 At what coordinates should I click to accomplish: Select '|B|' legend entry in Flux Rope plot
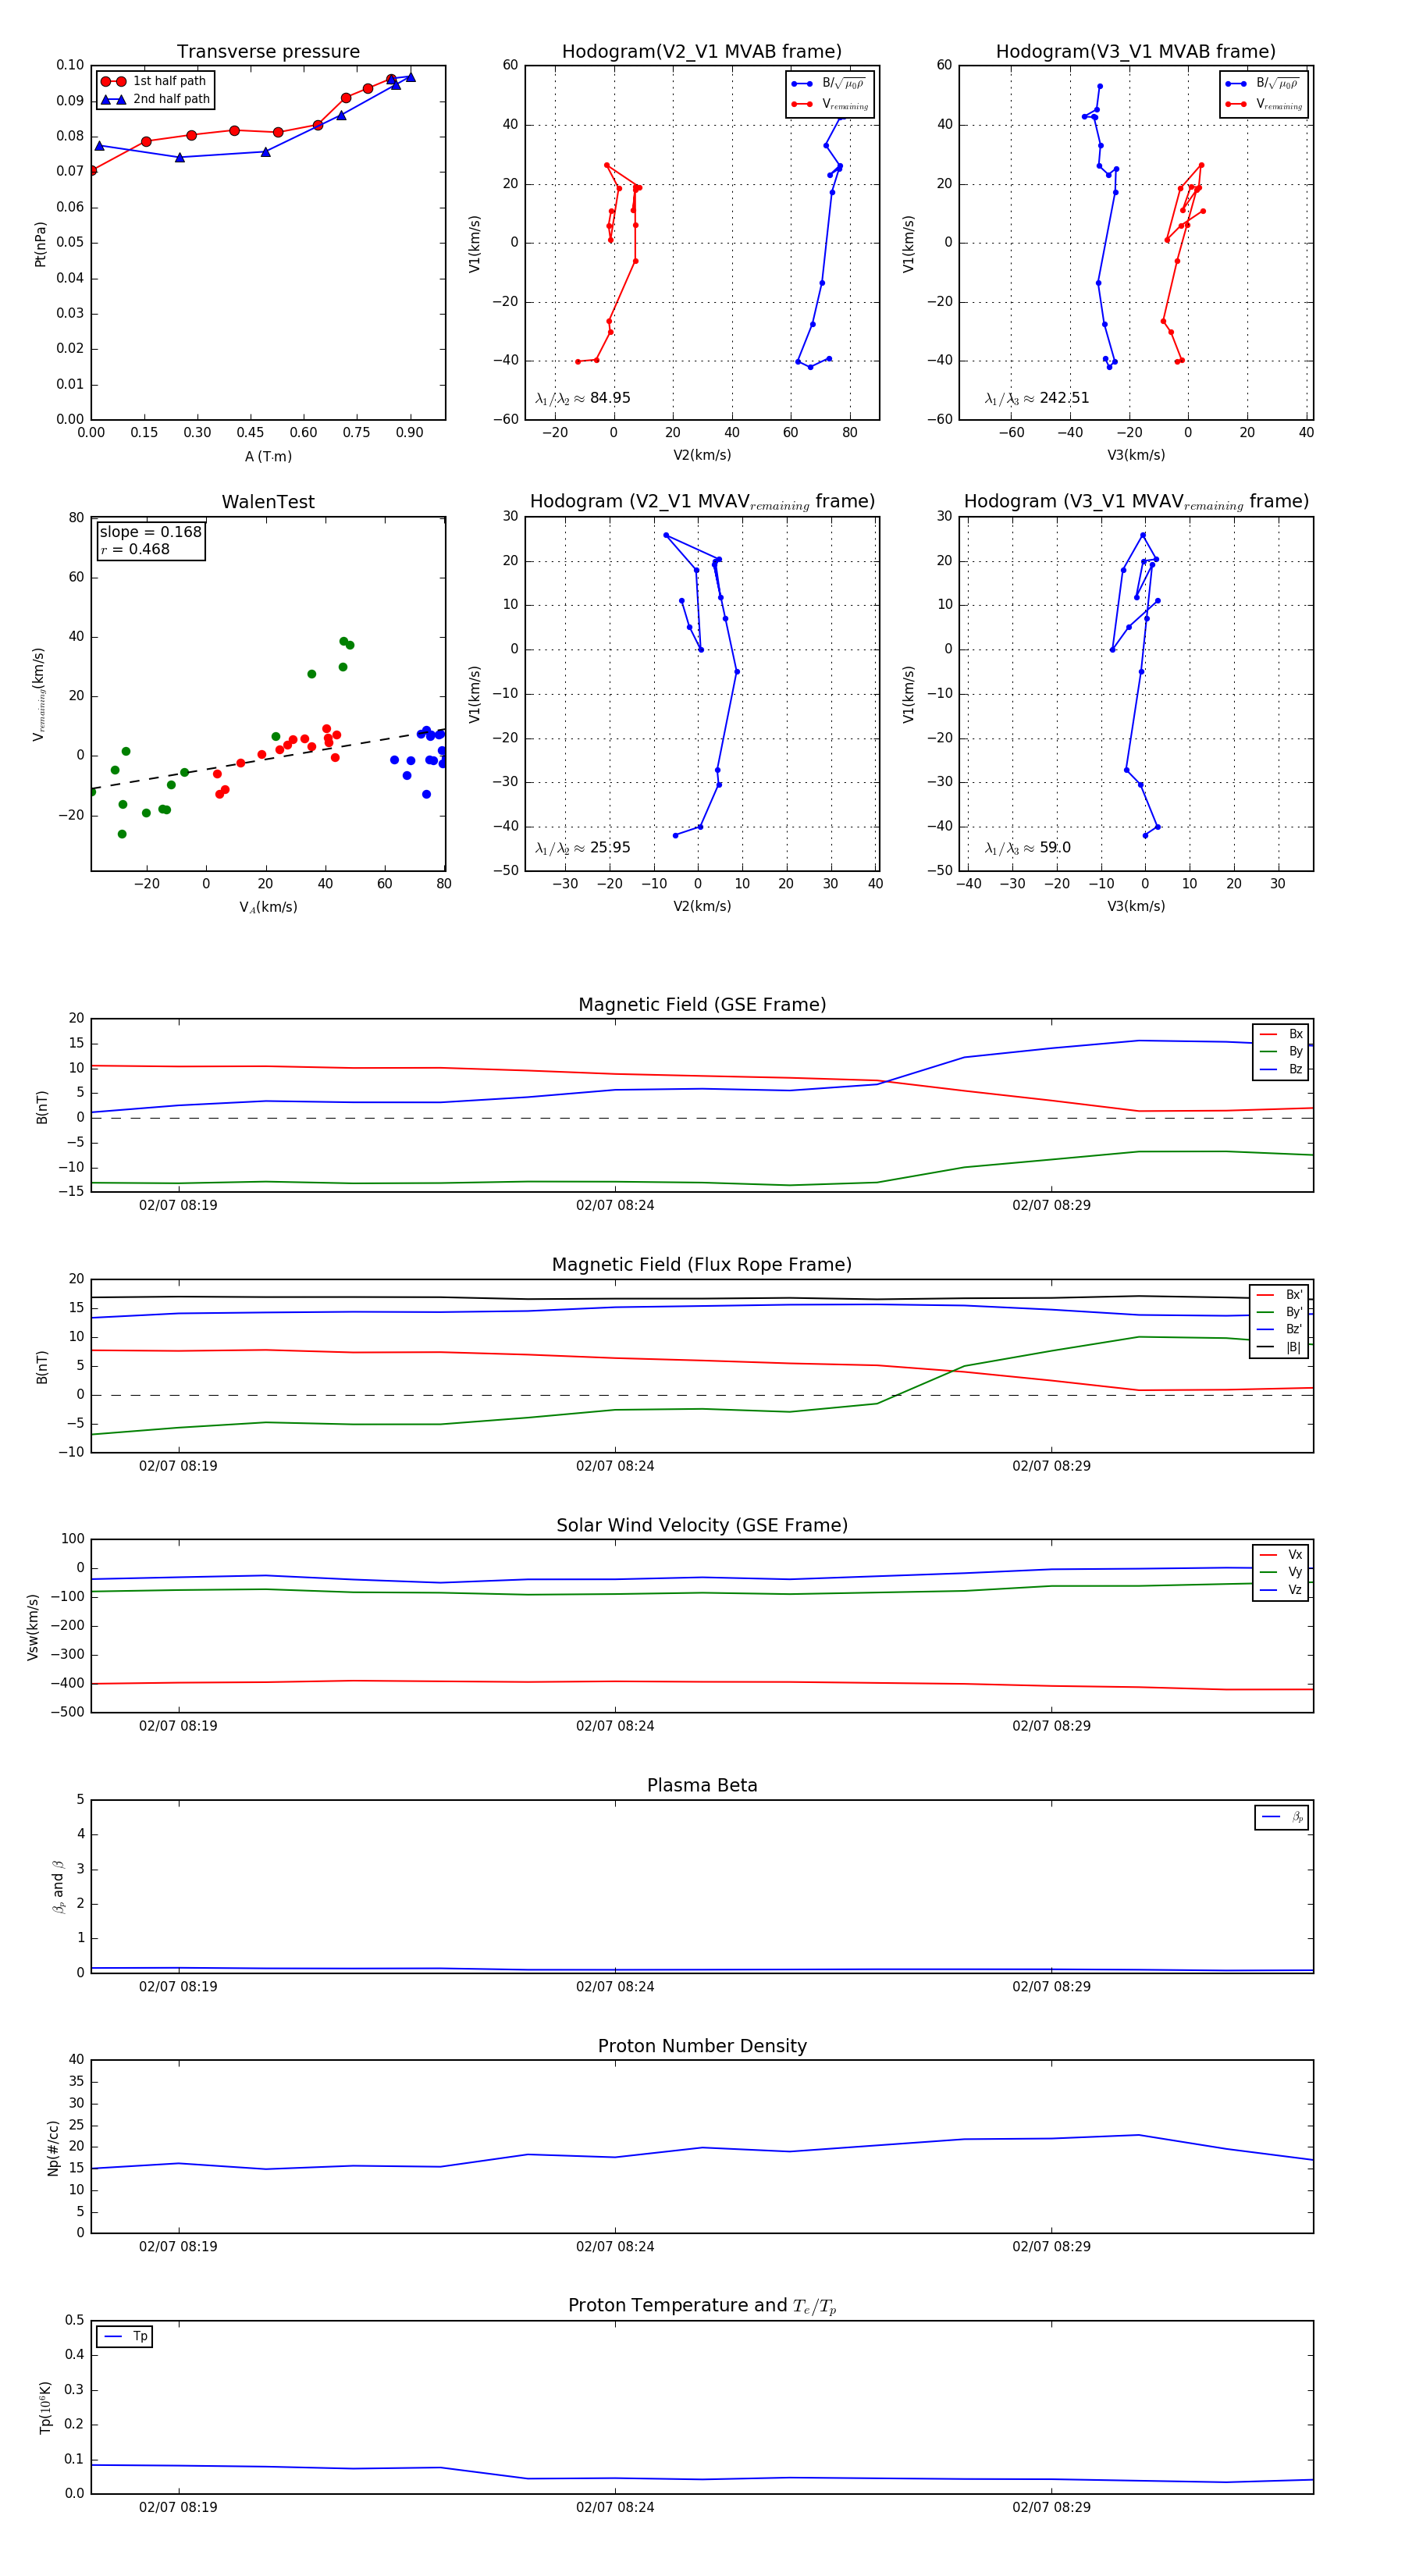(1279, 1347)
